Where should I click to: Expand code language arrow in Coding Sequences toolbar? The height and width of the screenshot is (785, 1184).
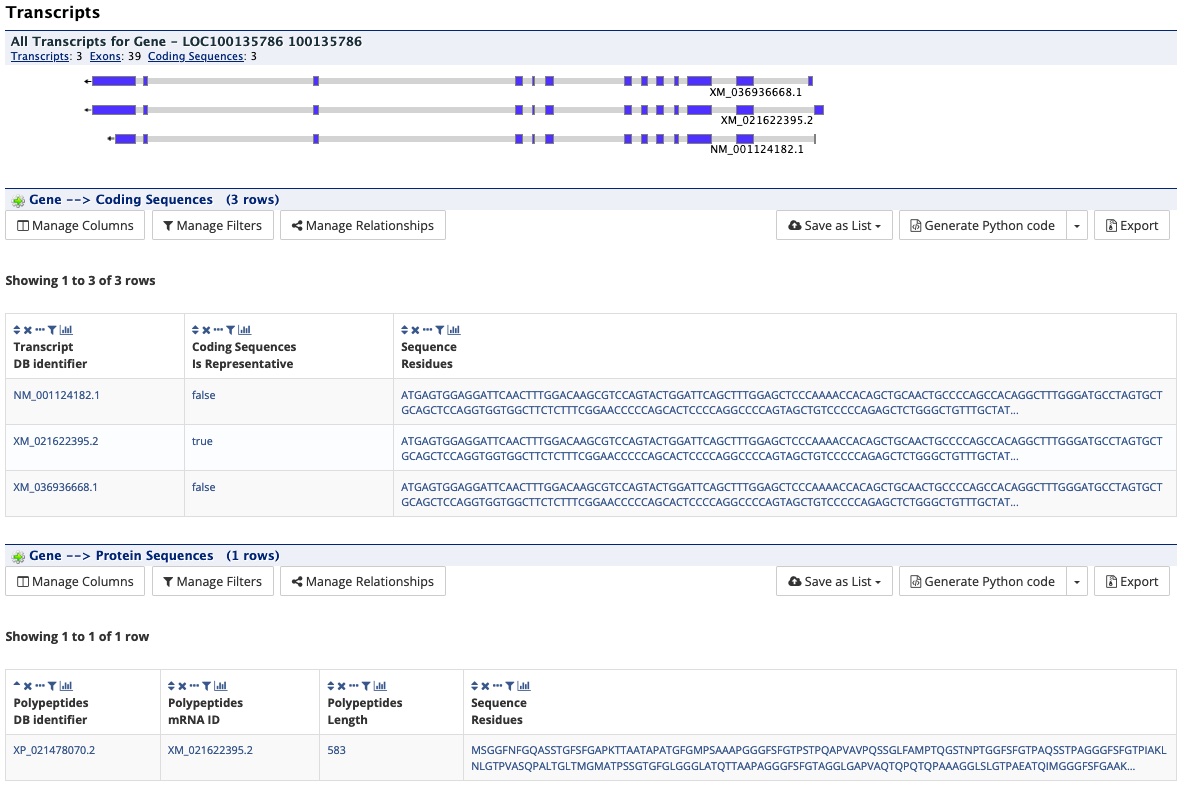click(1077, 226)
